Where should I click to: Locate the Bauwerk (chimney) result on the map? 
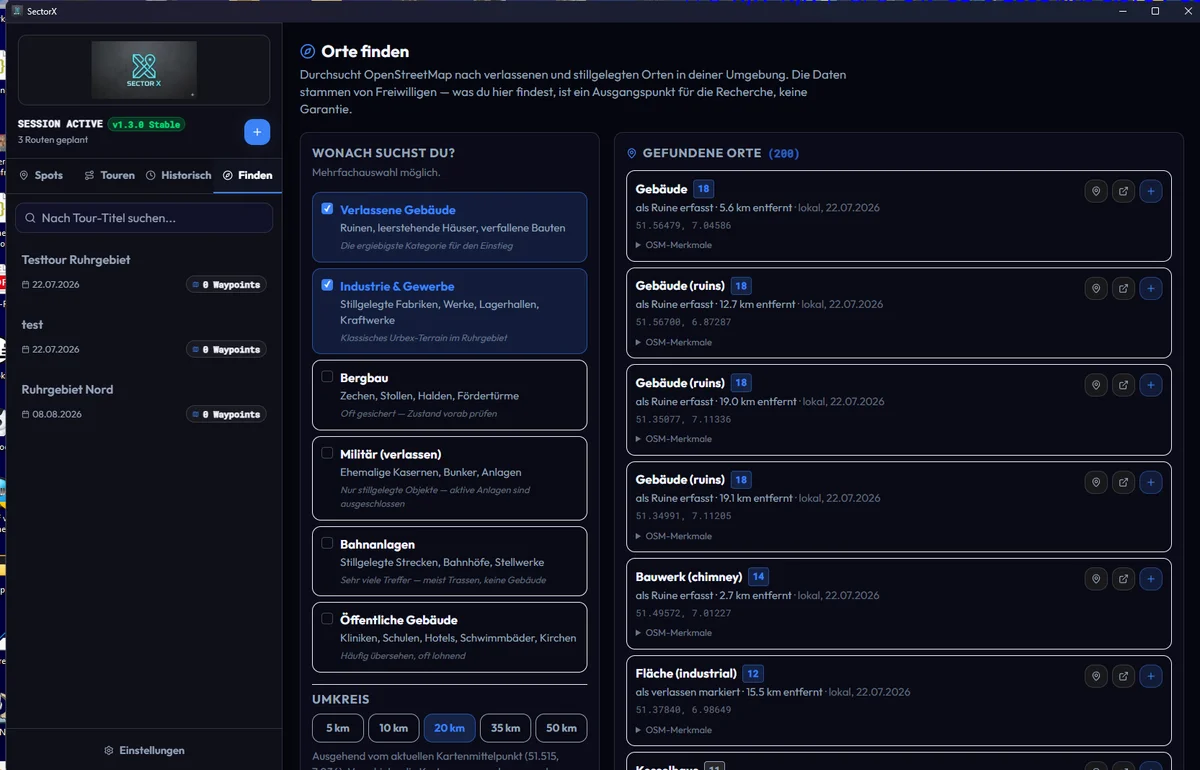[x=1096, y=579]
